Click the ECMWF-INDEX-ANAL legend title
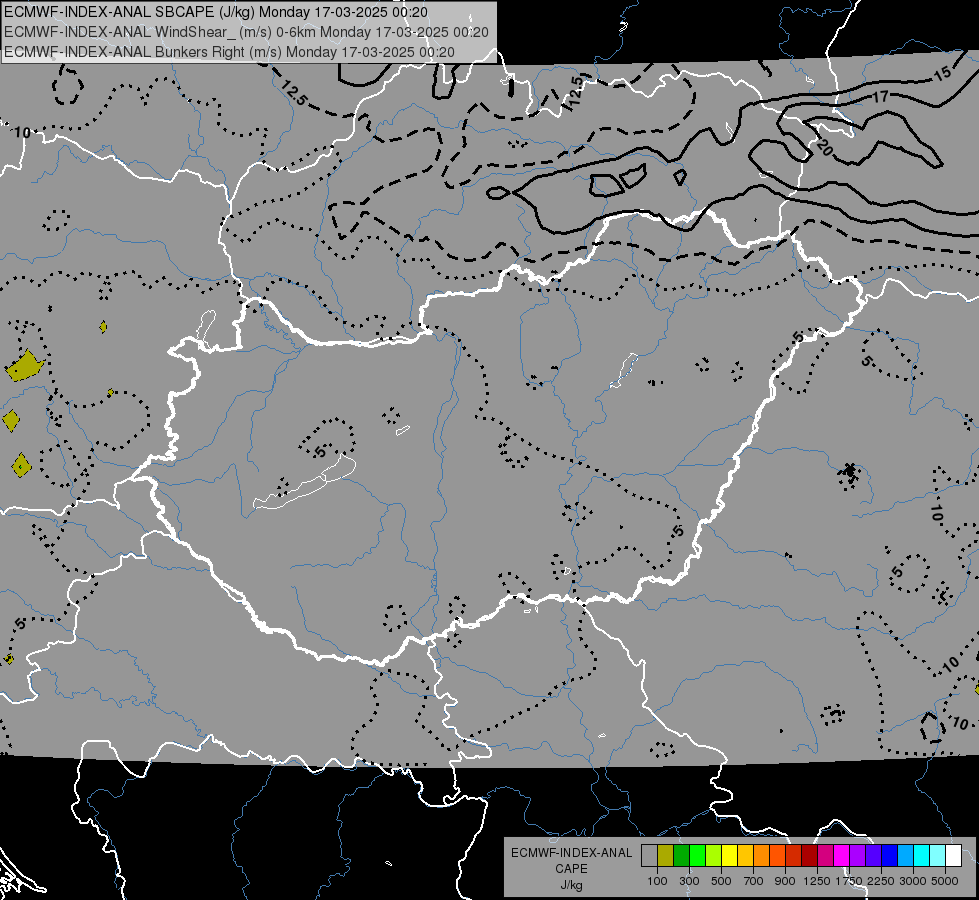 (x=571, y=853)
